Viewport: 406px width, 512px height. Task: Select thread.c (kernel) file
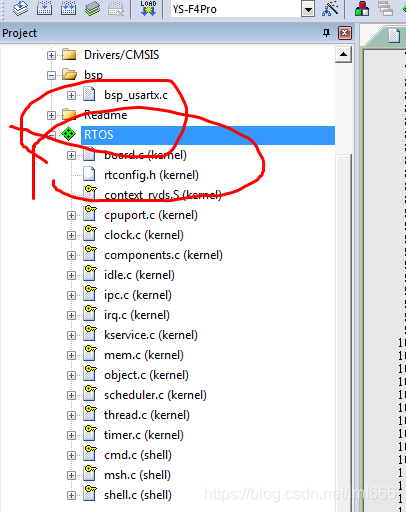click(x=147, y=415)
